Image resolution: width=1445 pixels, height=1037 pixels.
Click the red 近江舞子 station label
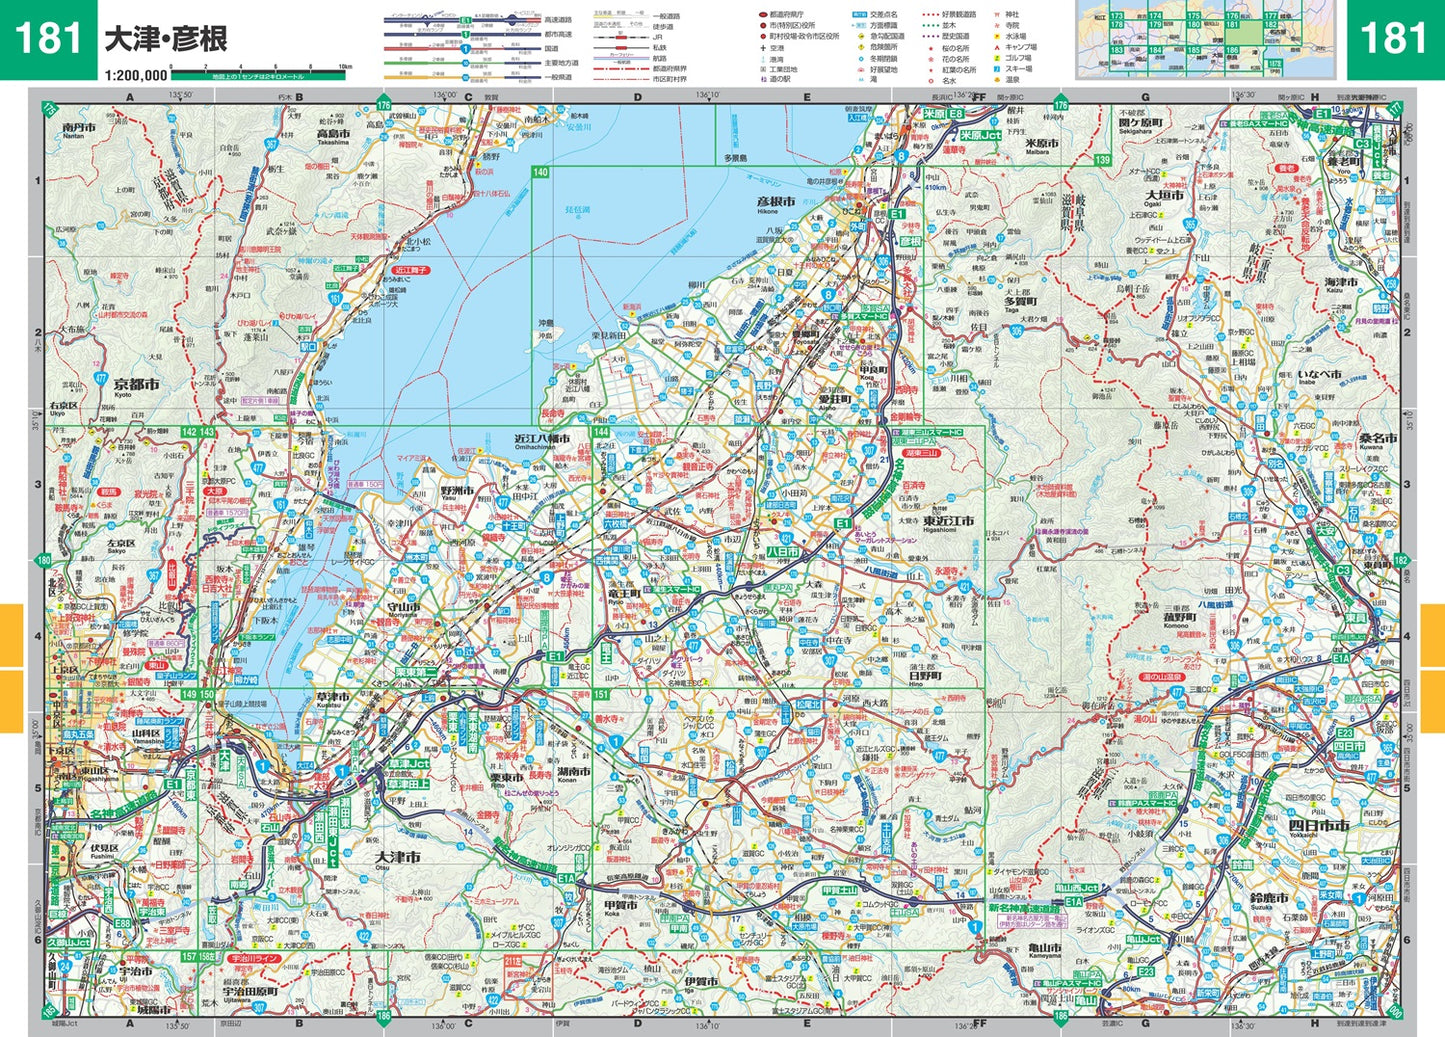411,271
